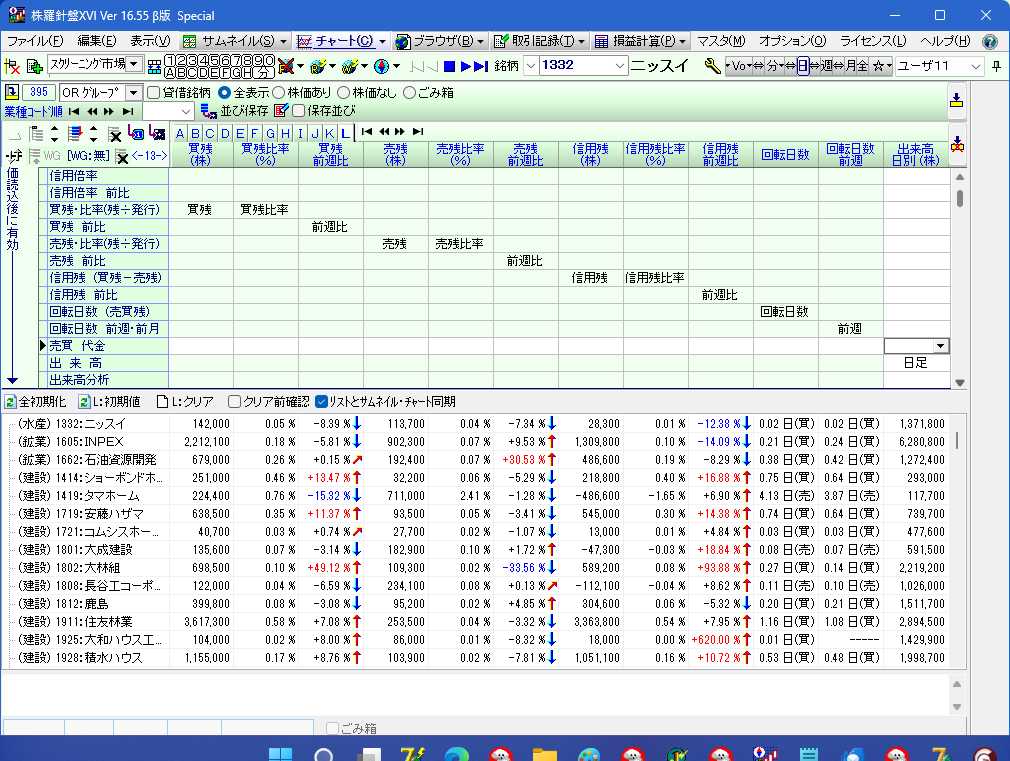
Task: Select the 全表示 radio button
Action: pos(224,93)
